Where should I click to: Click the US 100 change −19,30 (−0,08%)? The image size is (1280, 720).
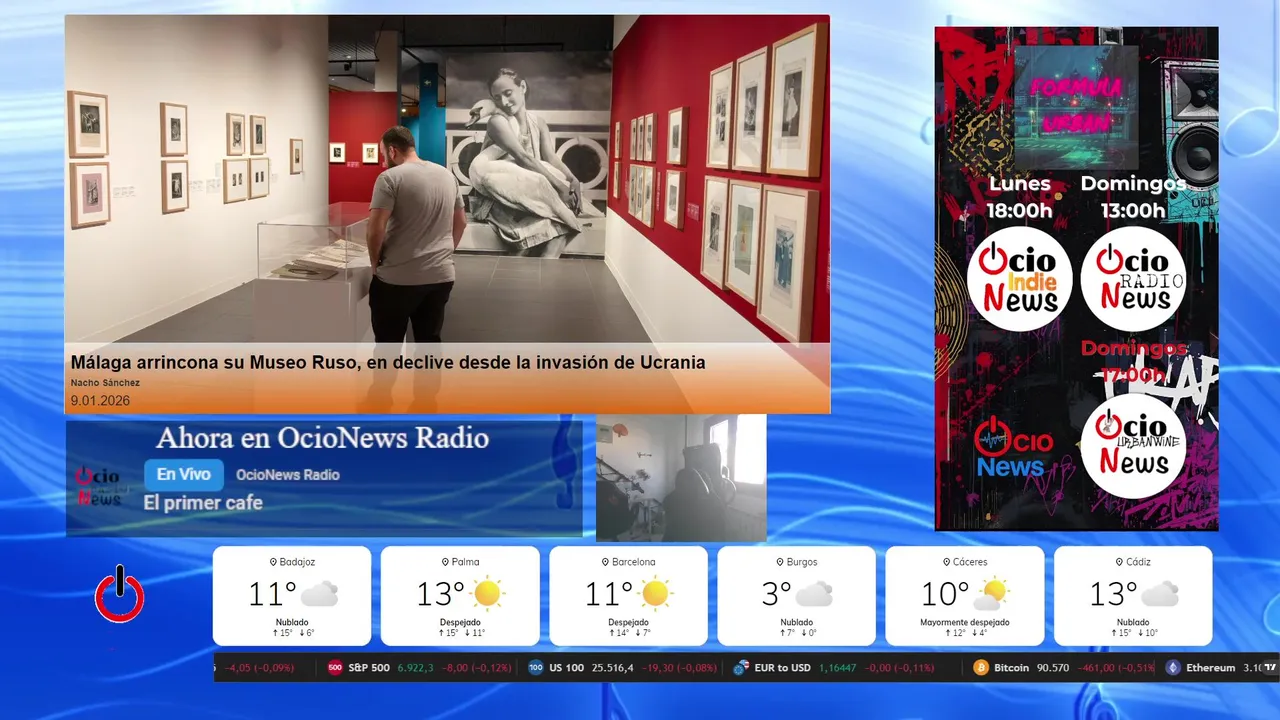click(679, 667)
